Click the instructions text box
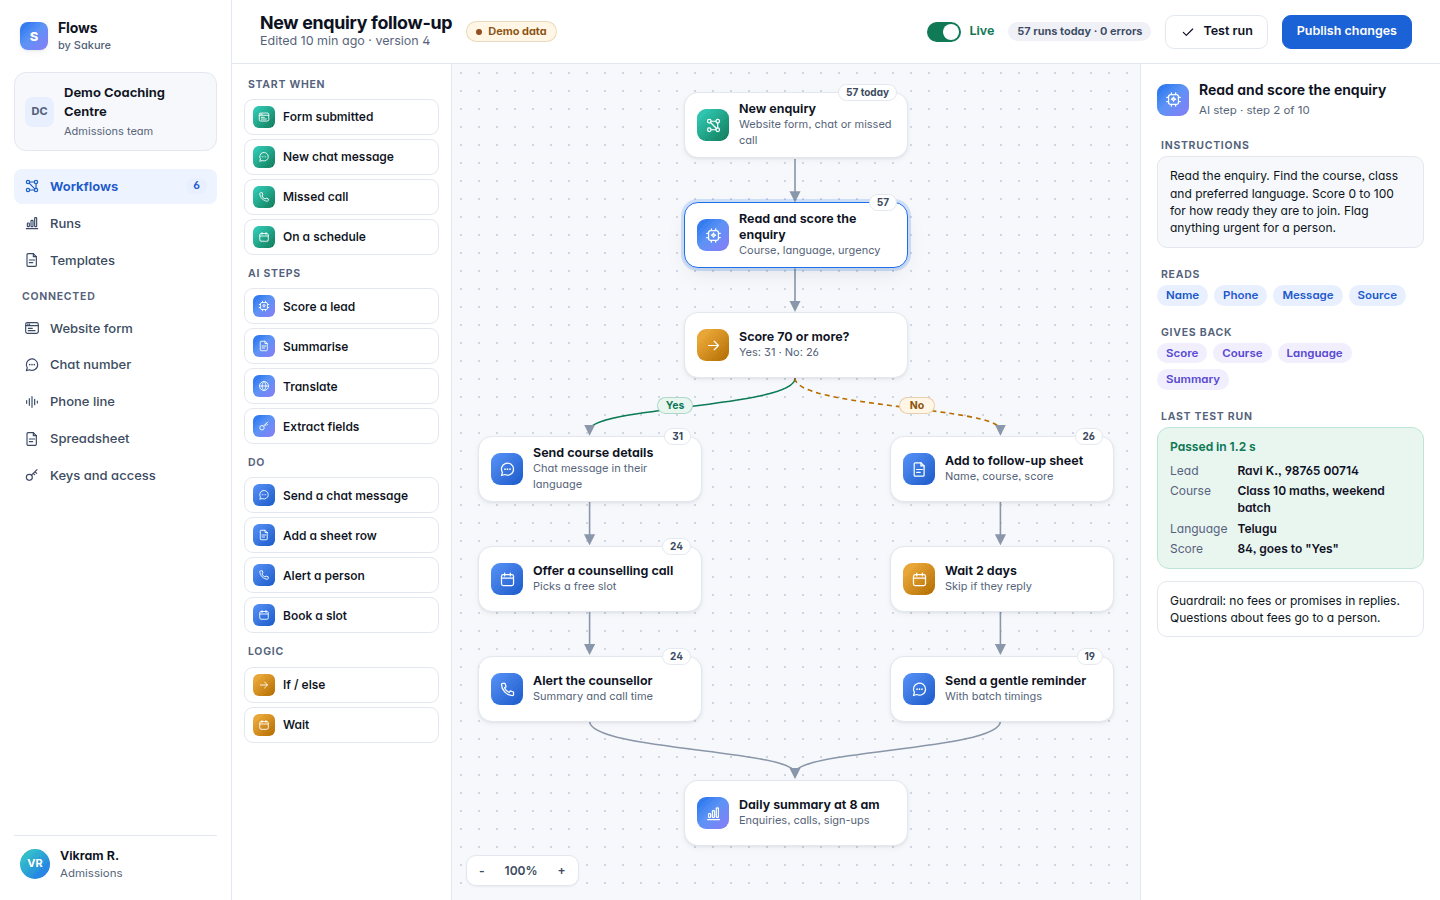 coord(1290,202)
